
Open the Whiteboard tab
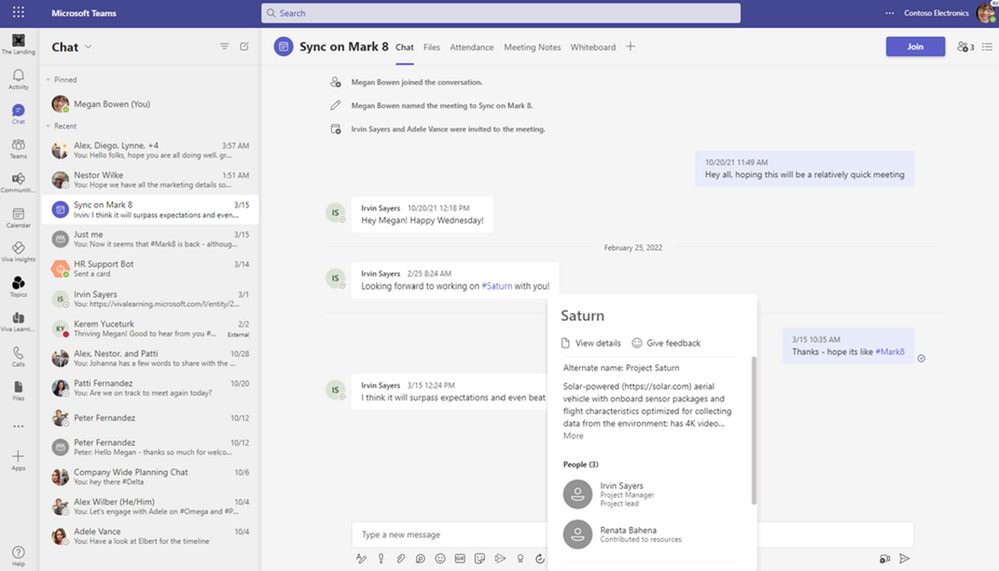(x=593, y=47)
